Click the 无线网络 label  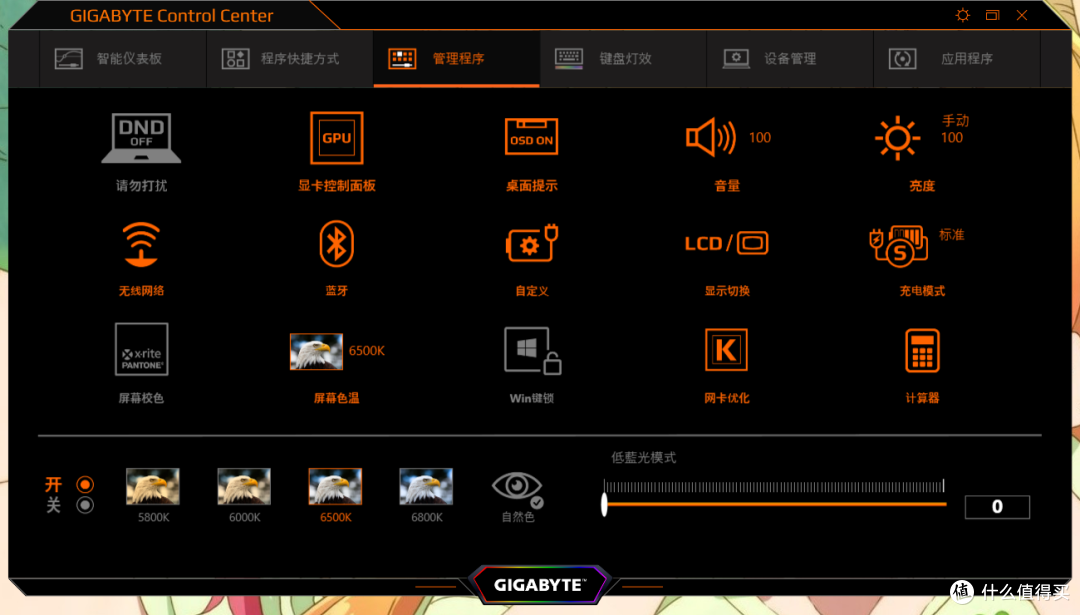point(141,291)
